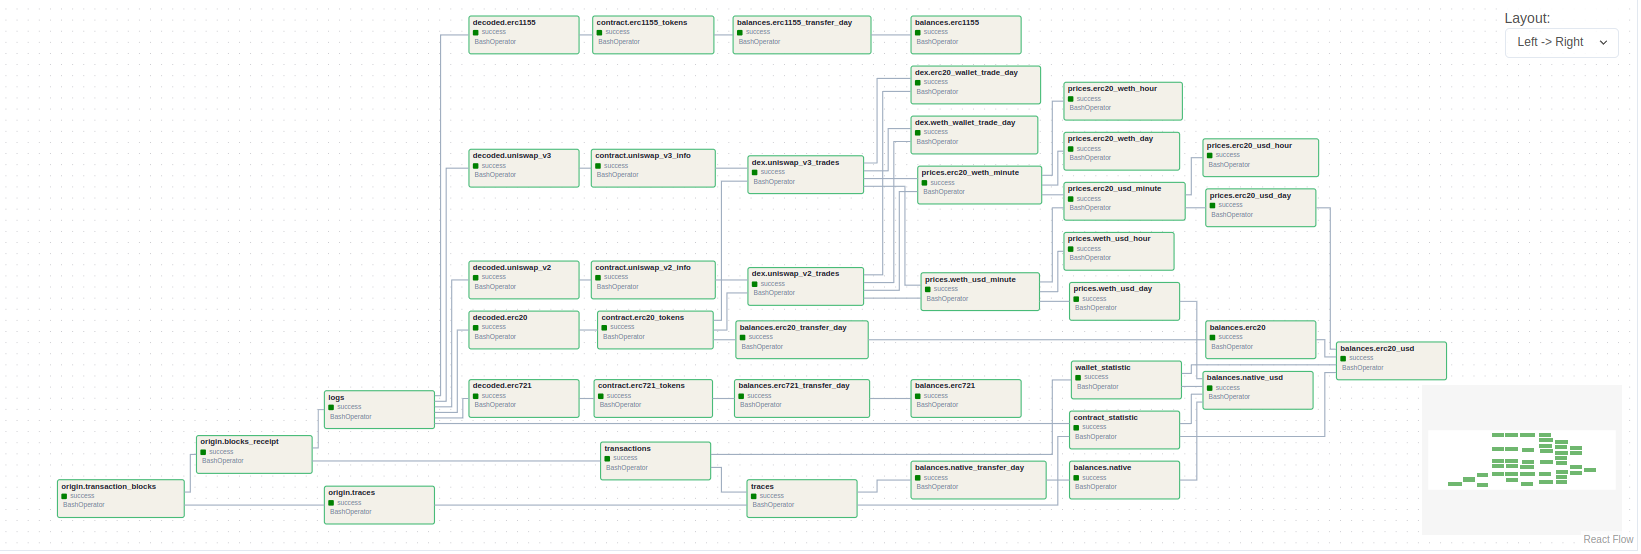Select the logs task node
Screen dimensions: 1641x554
click(x=380, y=410)
